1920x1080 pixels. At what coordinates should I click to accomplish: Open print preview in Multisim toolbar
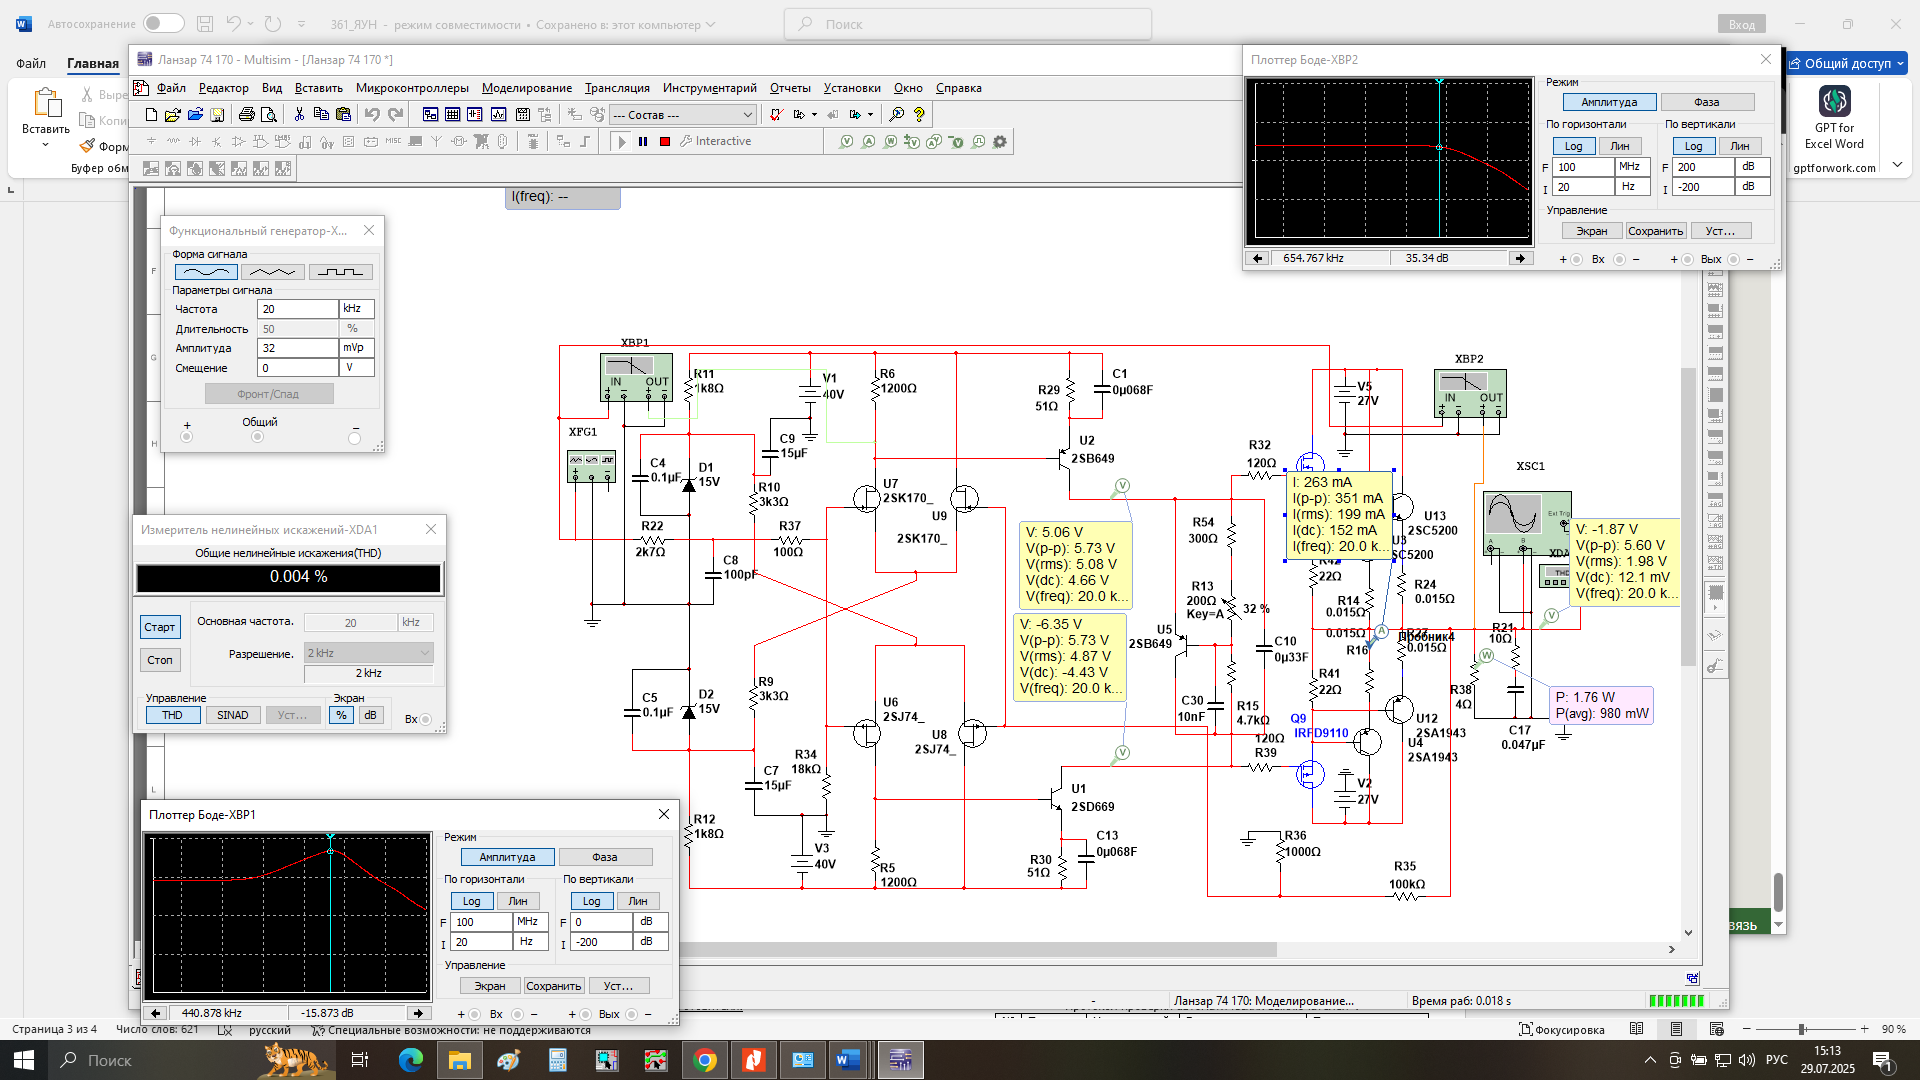pyautogui.click(x=269, y=115)
